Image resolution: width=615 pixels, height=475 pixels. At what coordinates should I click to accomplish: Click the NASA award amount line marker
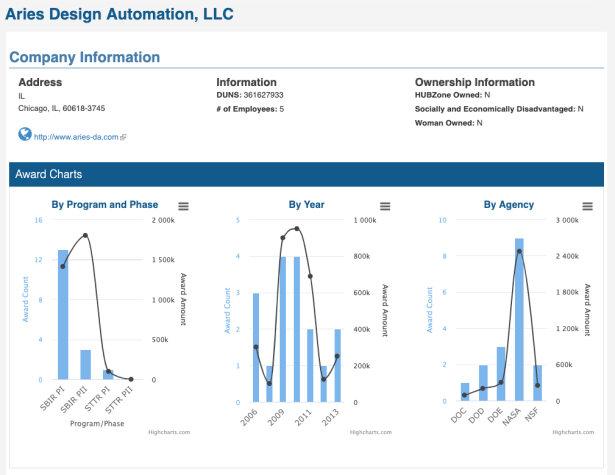(519, 251)
